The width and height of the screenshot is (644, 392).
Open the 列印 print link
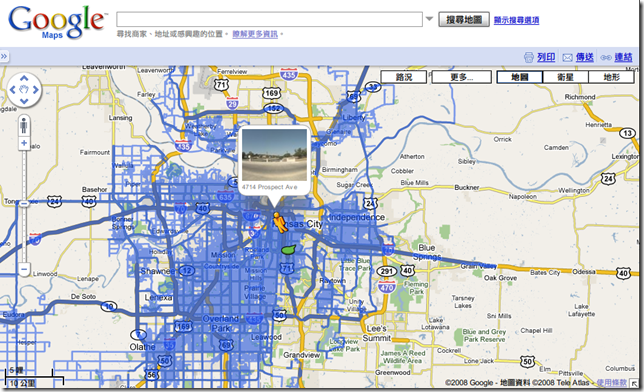(546, 57)
